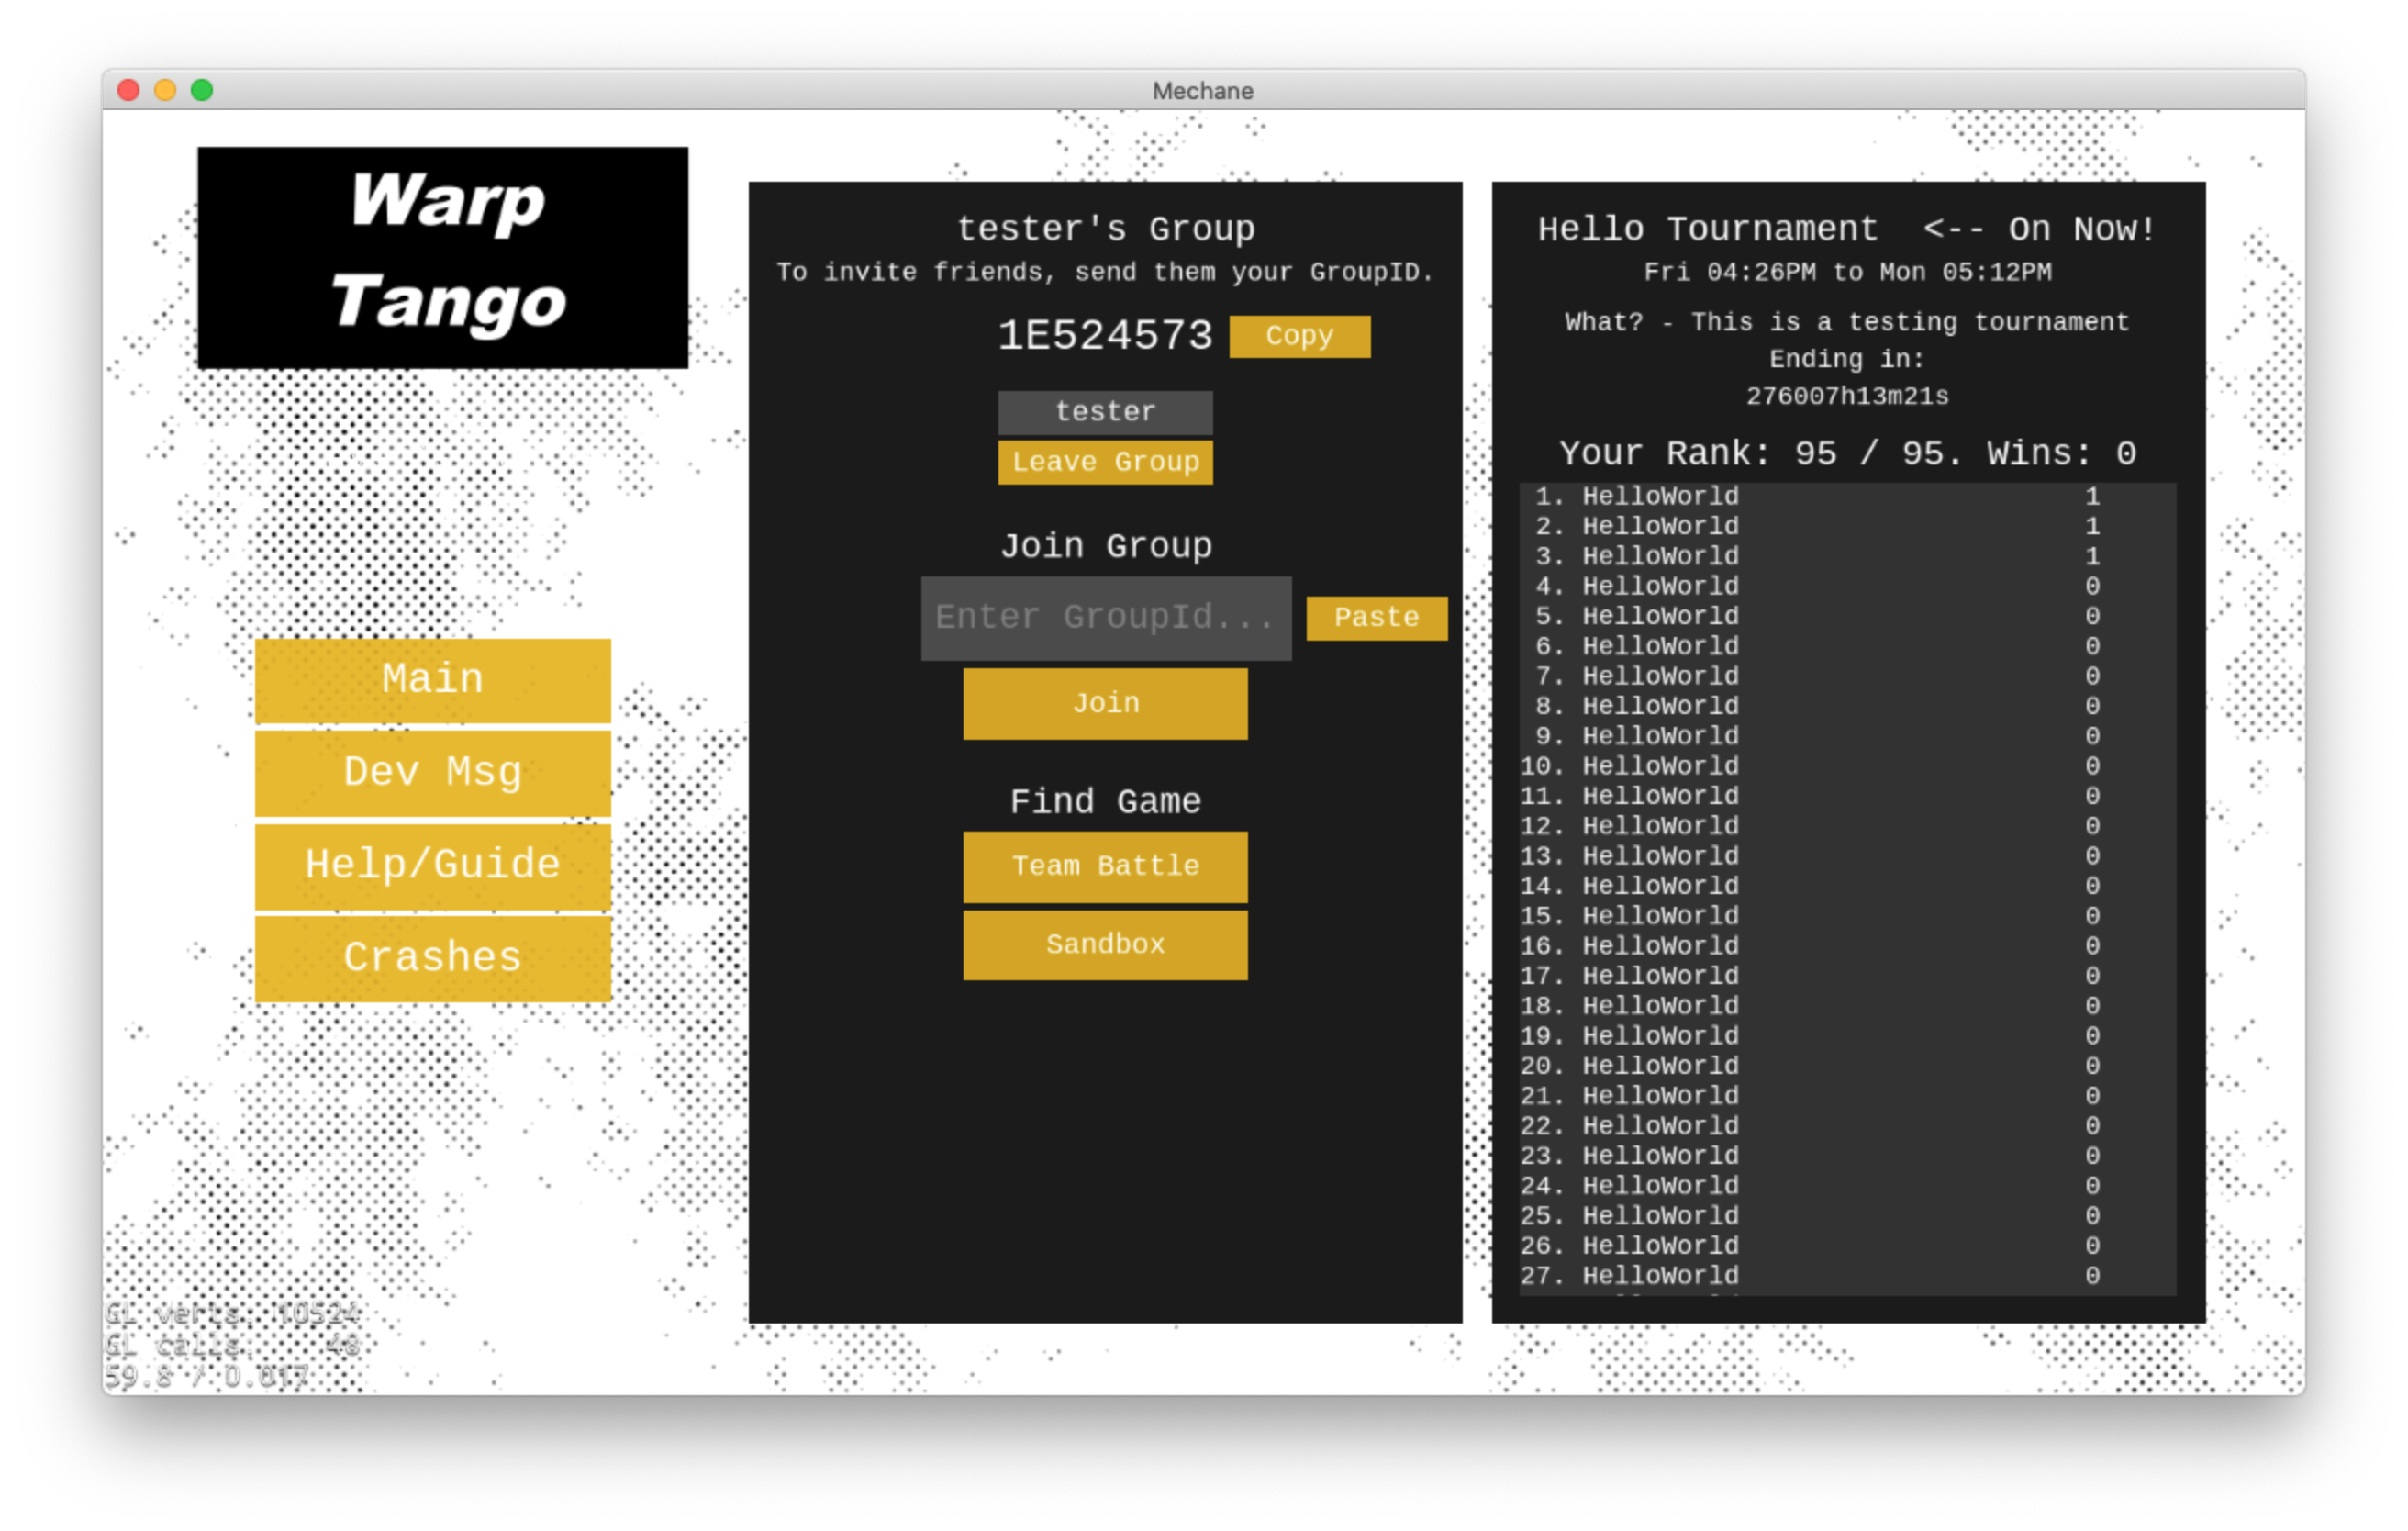Select leaderboard row 10. HelloWorld
This screenshot has width=2408, height=1531.
(1847, 767)
